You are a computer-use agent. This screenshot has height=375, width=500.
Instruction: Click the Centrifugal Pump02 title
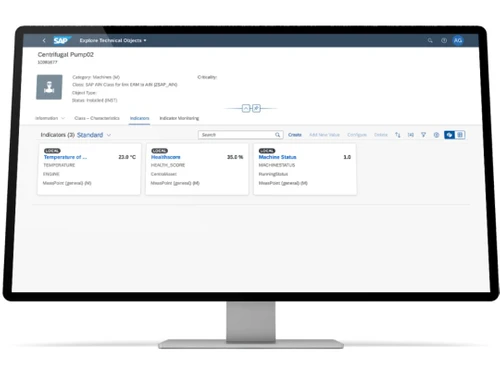click(66, 55)
